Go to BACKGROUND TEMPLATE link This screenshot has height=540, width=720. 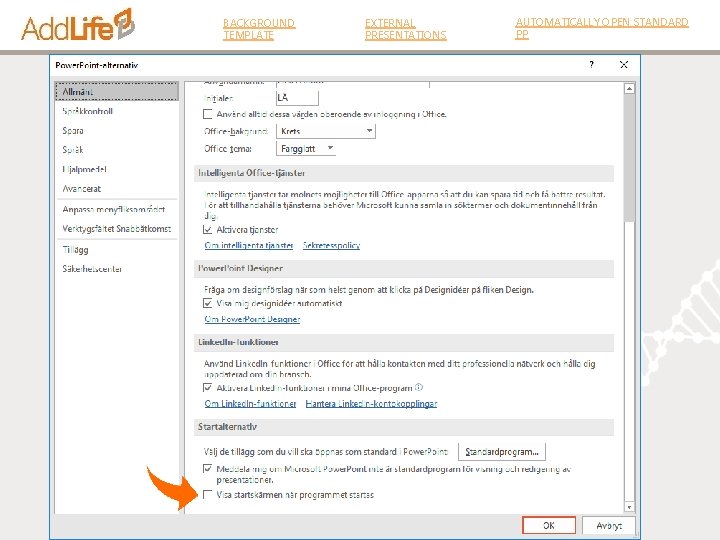259,29
